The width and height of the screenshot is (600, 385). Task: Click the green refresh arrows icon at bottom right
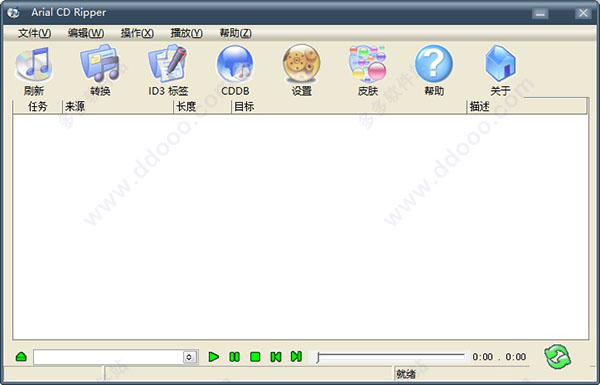click(558, 357)
